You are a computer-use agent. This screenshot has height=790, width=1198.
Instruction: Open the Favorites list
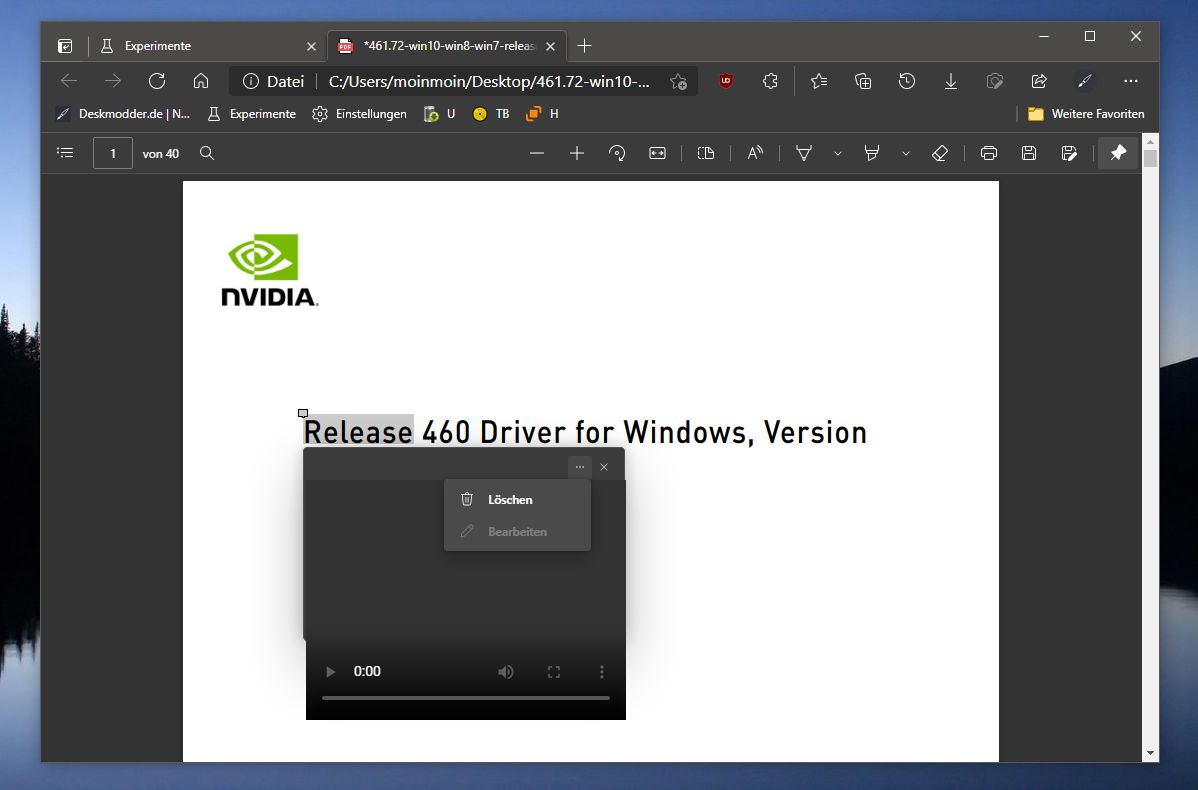(x=819, y=81)
